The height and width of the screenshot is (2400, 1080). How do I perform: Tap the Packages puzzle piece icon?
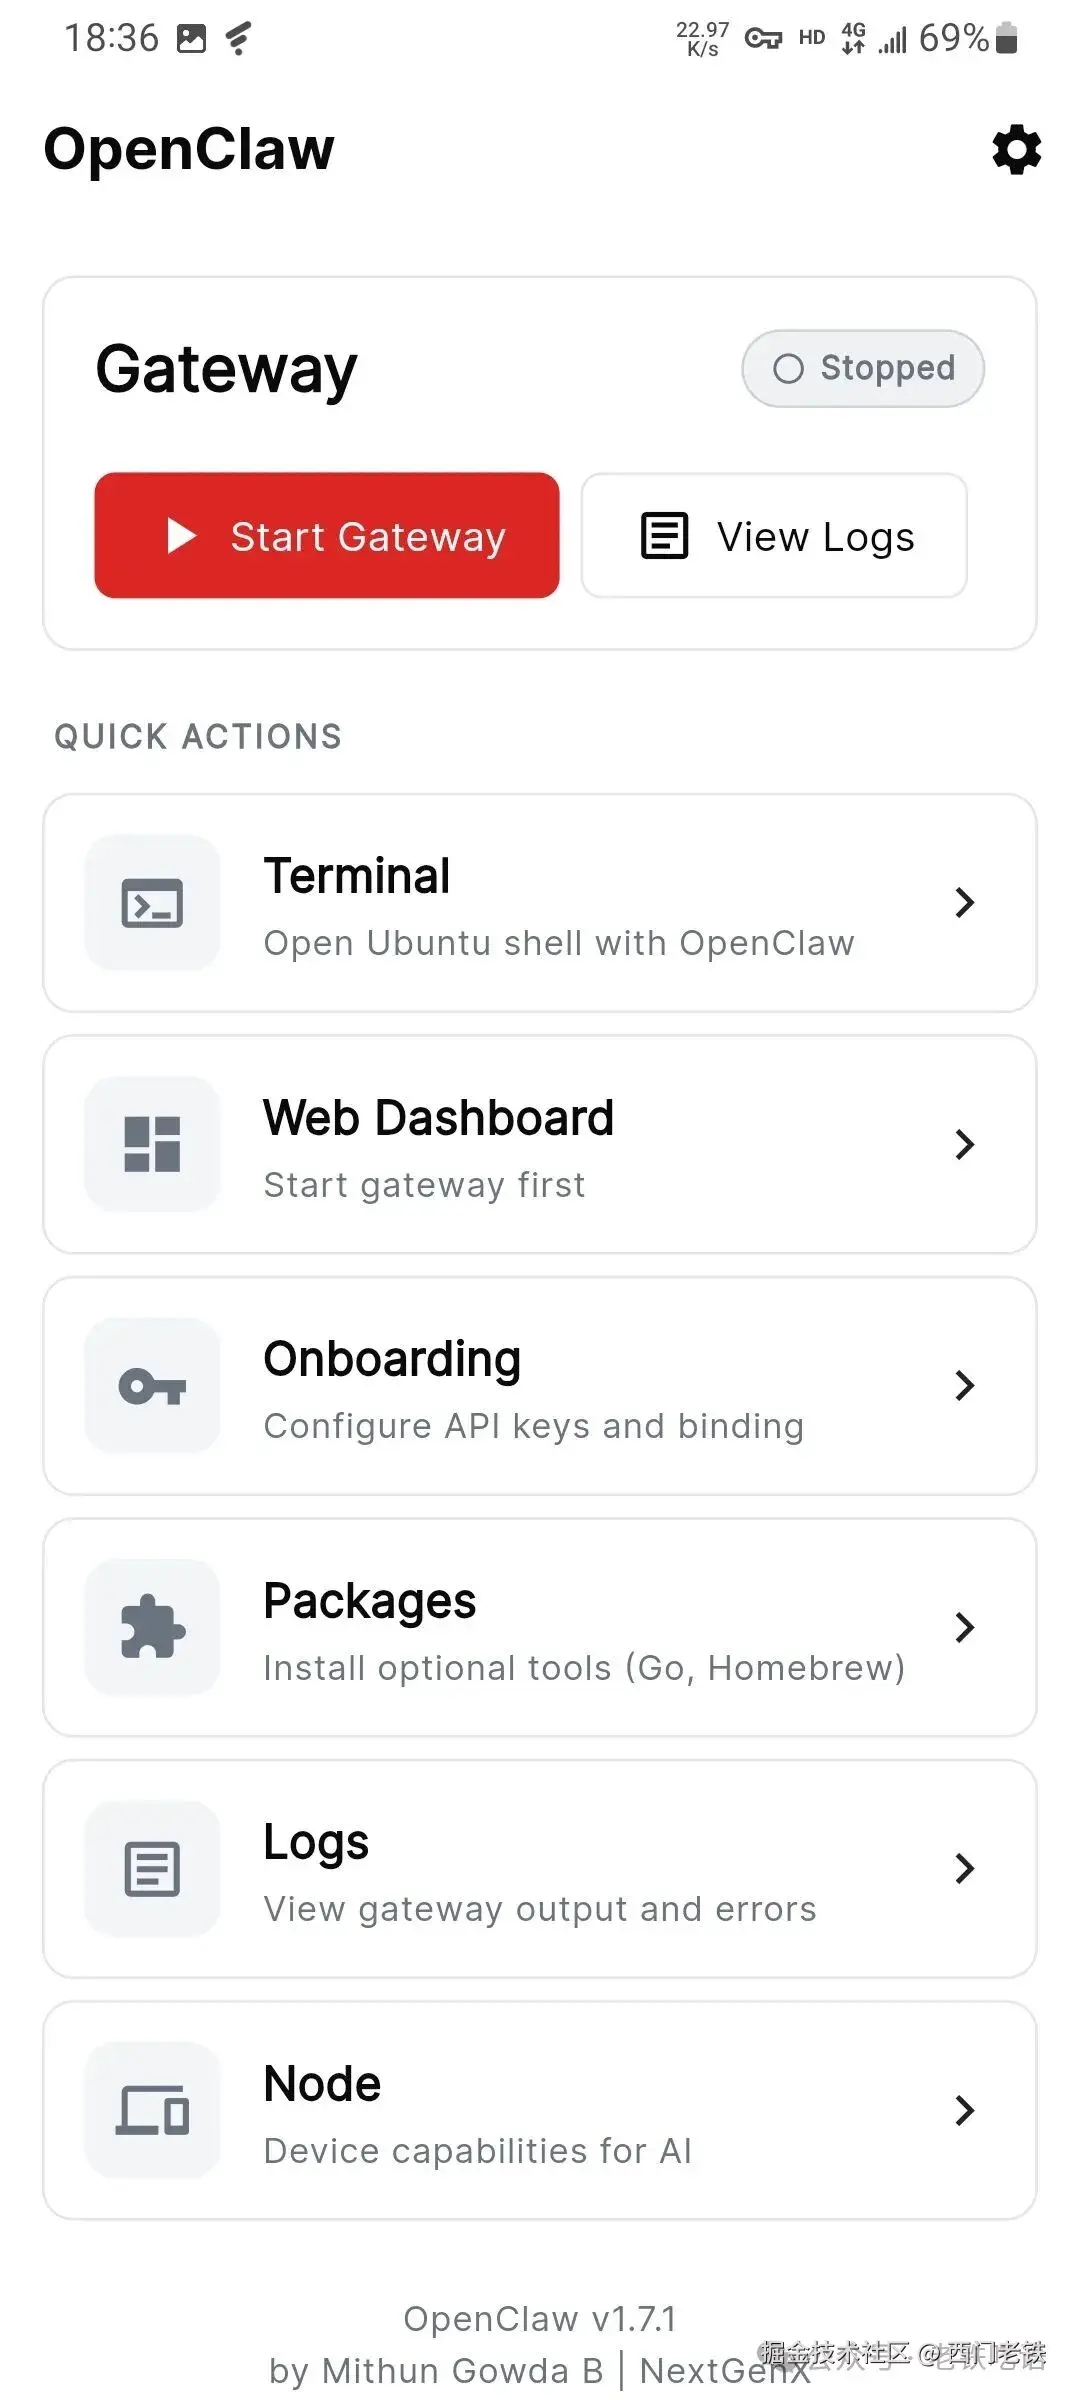[152, 1627]
